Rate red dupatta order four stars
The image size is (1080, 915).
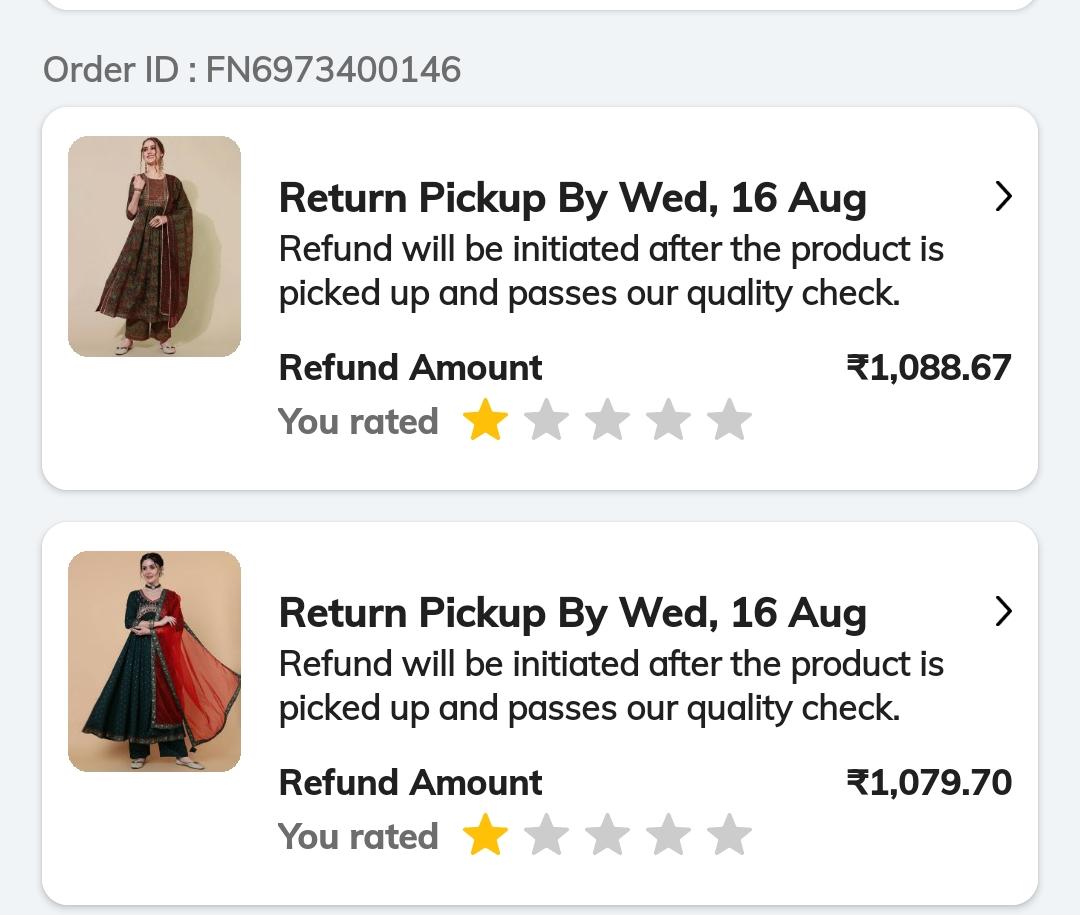pyautogui.click(x=668, y=835)
